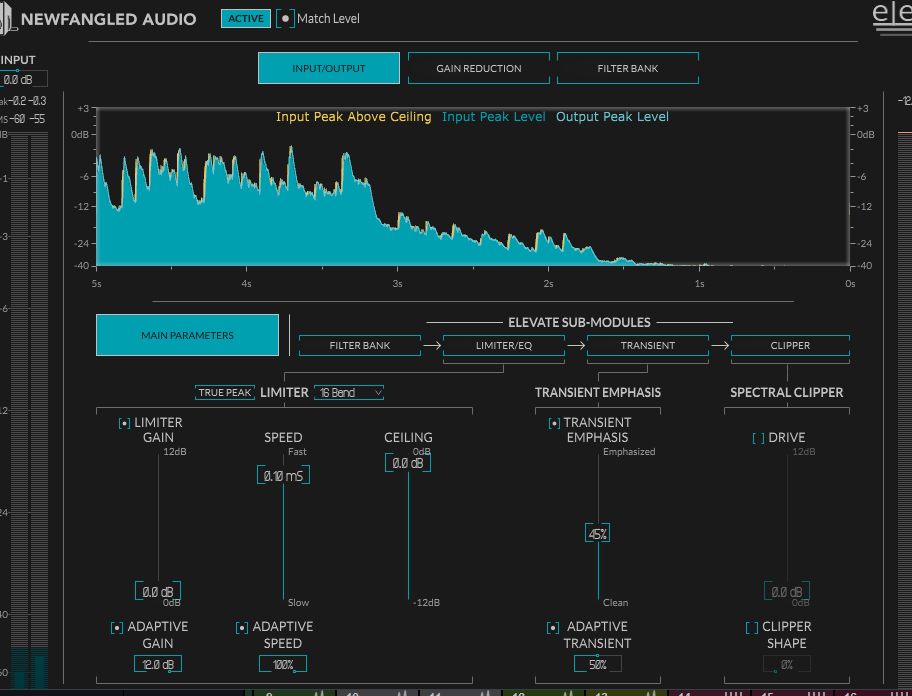Click the arrow between Filter Bank and Limiter/EQ

tap(432, 345)
